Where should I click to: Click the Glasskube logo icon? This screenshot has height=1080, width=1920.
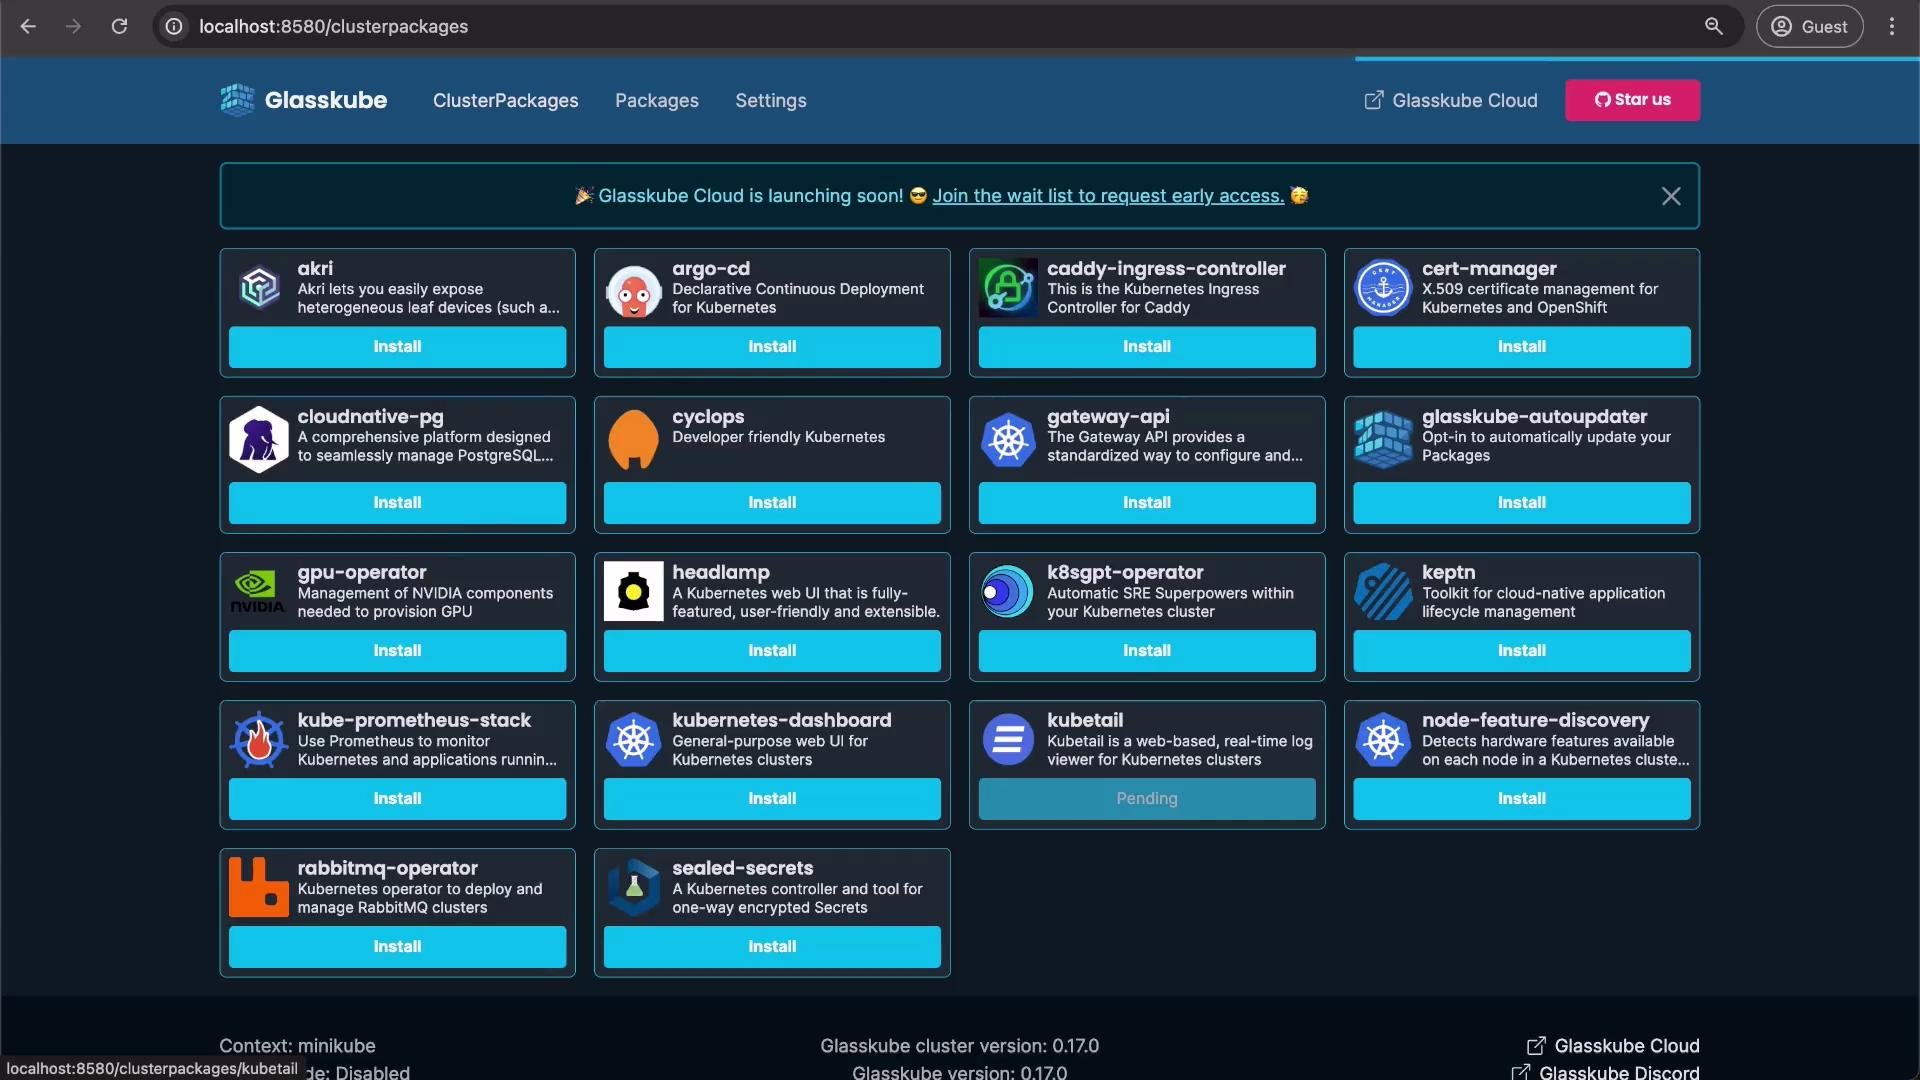[x=238, y=100]
